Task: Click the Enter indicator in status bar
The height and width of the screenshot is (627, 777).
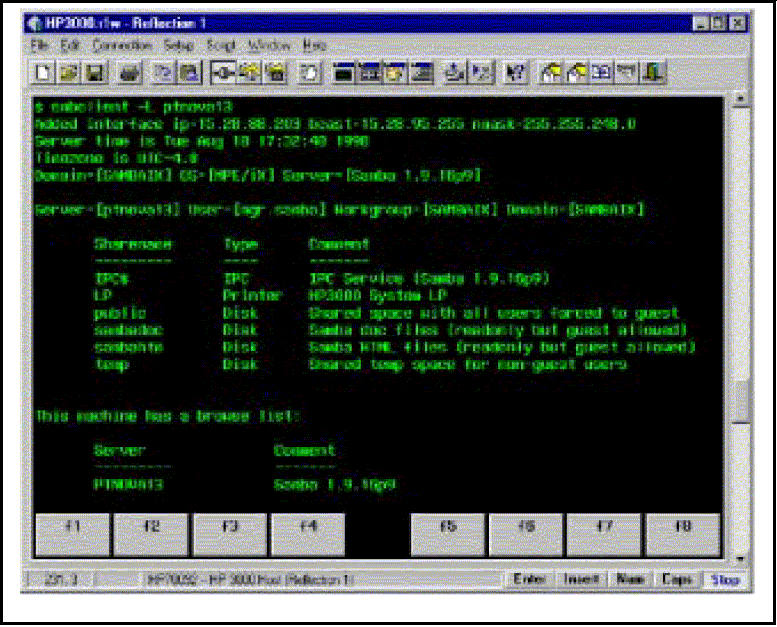Action: (x=530, y=579)
